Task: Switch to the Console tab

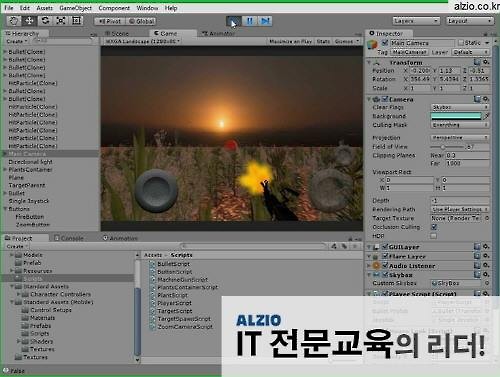Action: 69,238
